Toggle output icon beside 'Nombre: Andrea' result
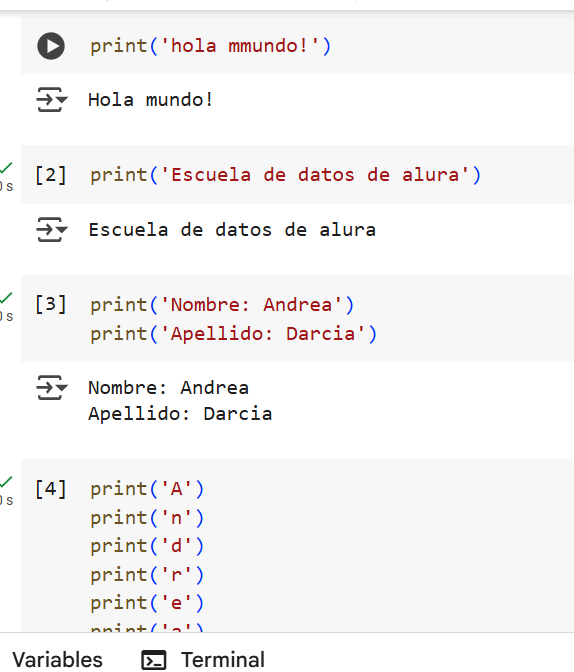The width and height of the screenshot is (574, 672). (51, 387)
